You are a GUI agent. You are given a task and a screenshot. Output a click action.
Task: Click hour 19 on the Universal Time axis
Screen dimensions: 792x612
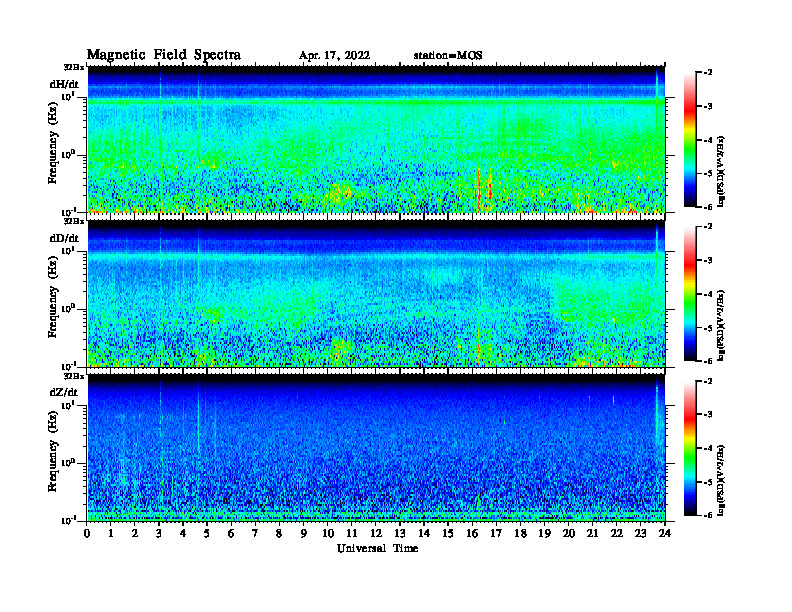tap(544, 533)
